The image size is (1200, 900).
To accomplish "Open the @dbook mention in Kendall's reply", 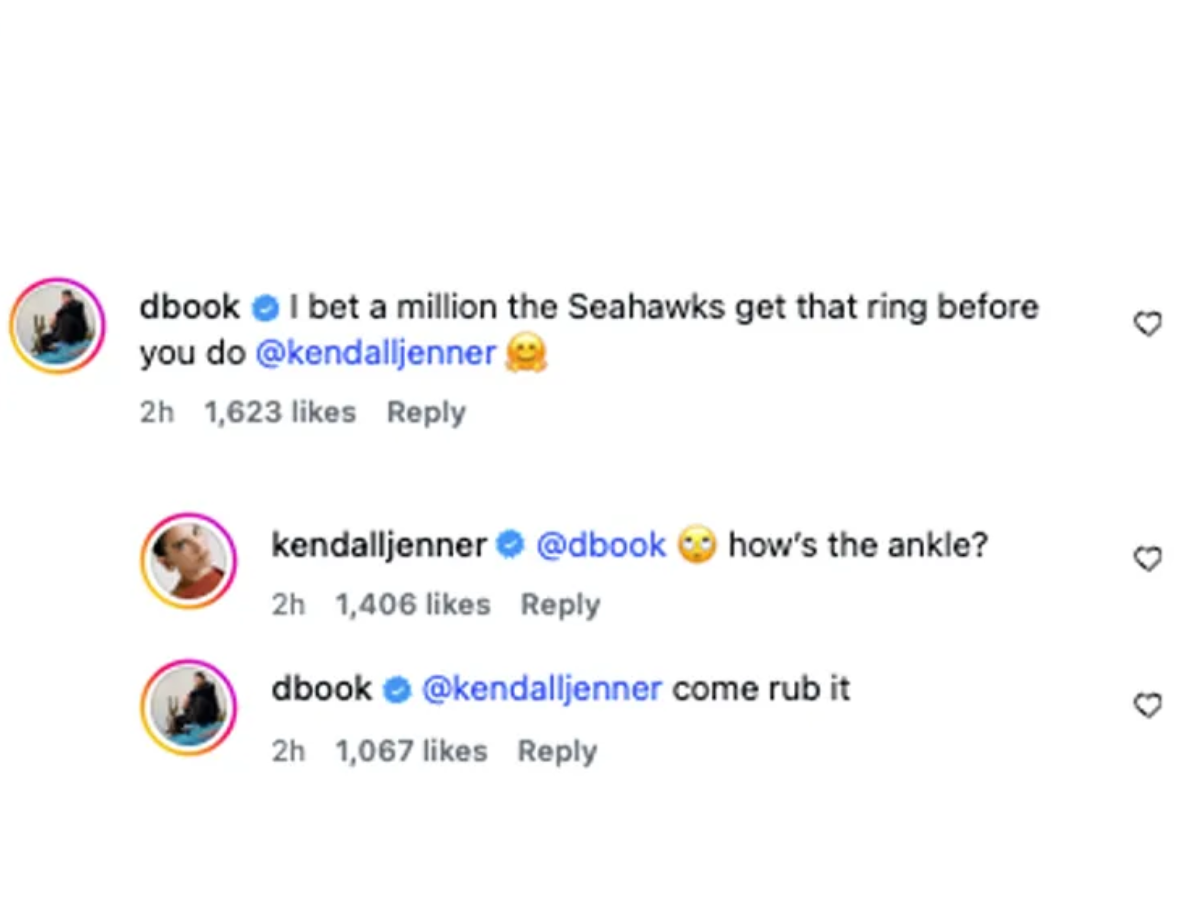I will pos(601,545).
